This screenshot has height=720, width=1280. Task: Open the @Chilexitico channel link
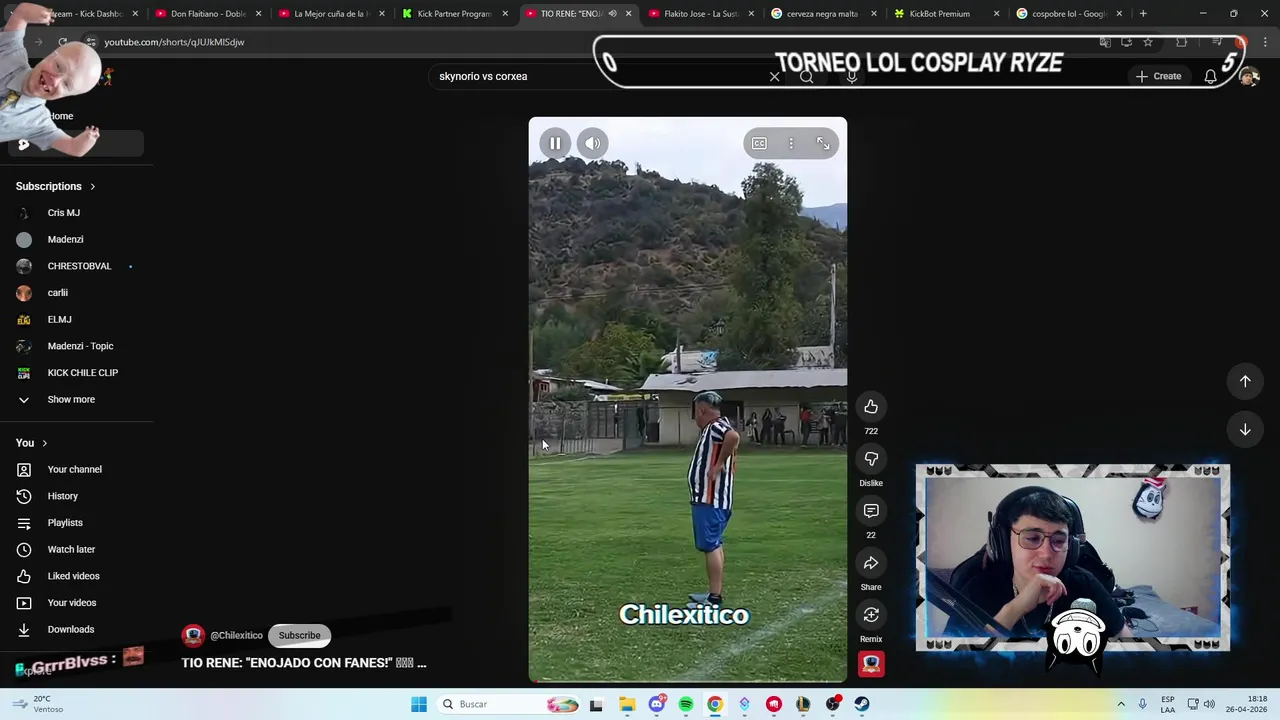tap(236, 635)
